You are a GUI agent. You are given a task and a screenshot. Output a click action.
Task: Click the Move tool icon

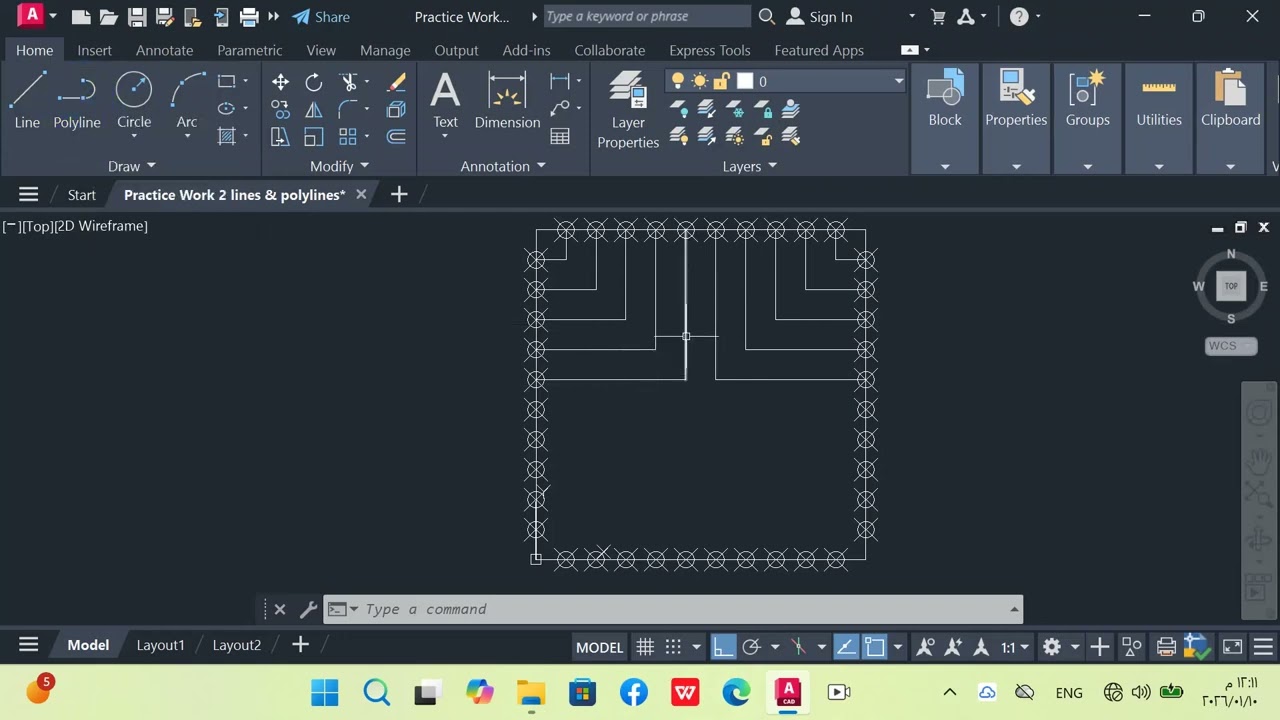280,82
